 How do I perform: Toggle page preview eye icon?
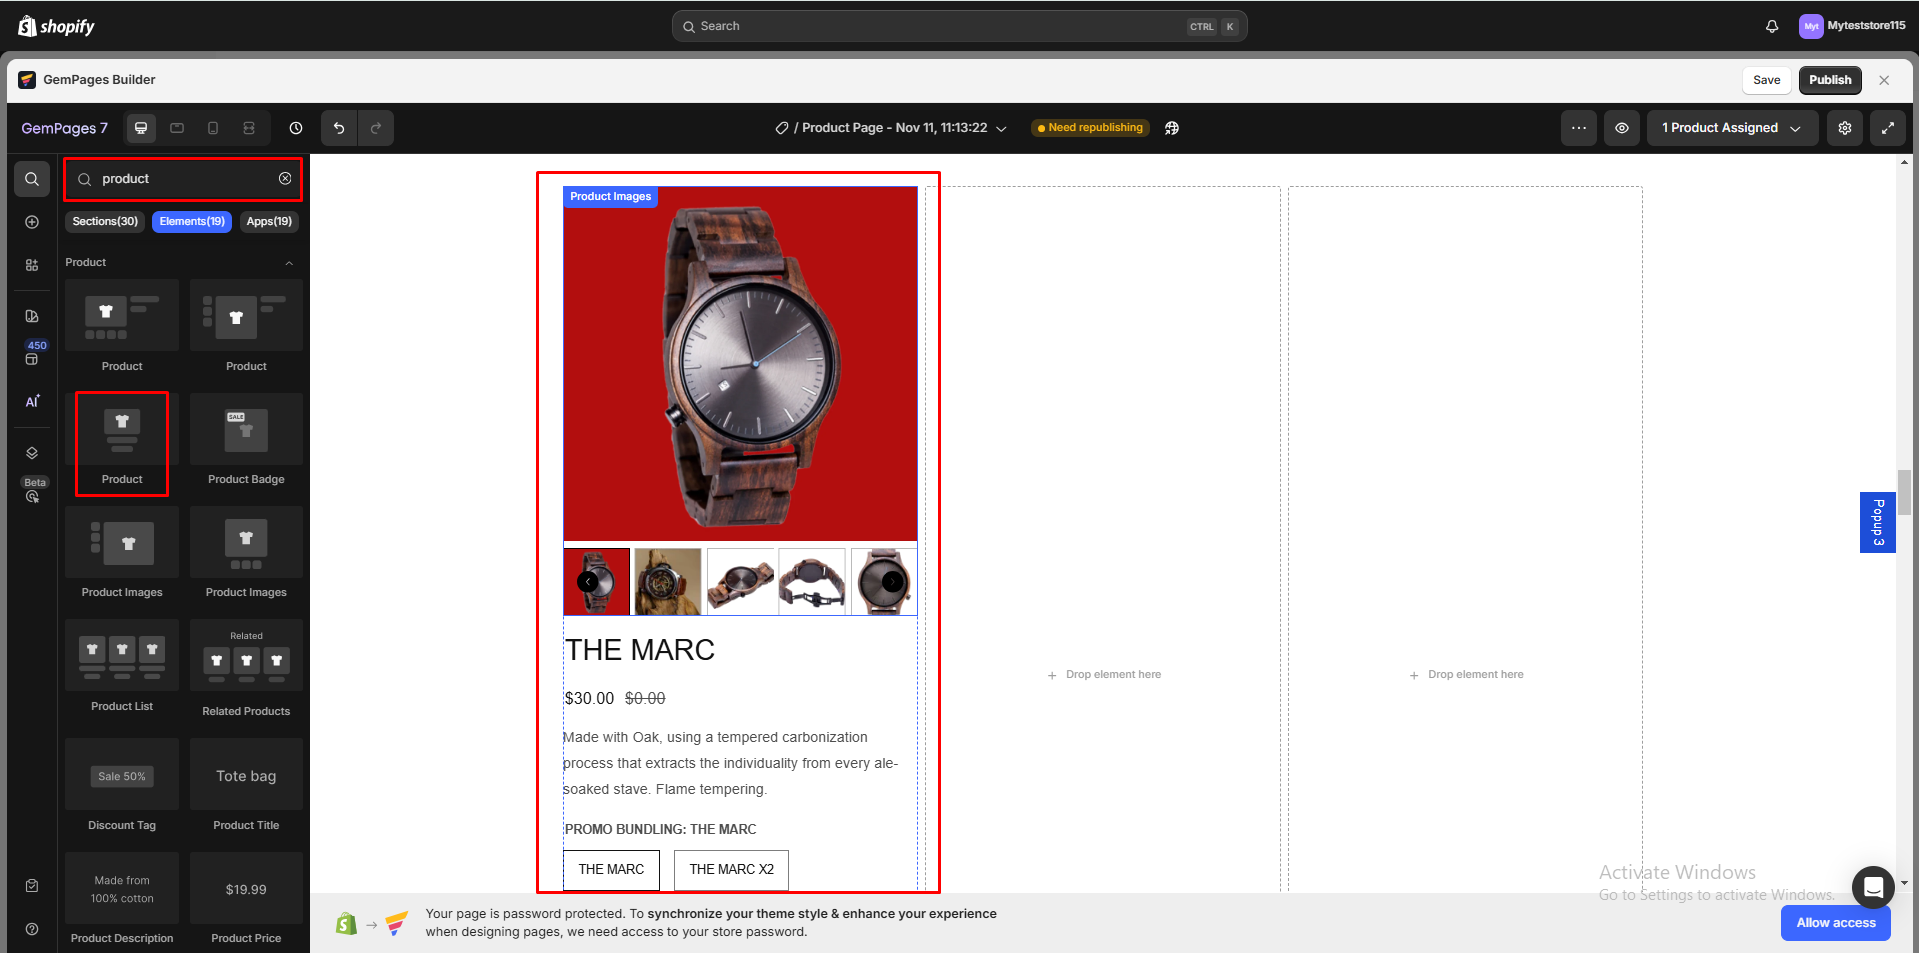tap(1621, 128)
